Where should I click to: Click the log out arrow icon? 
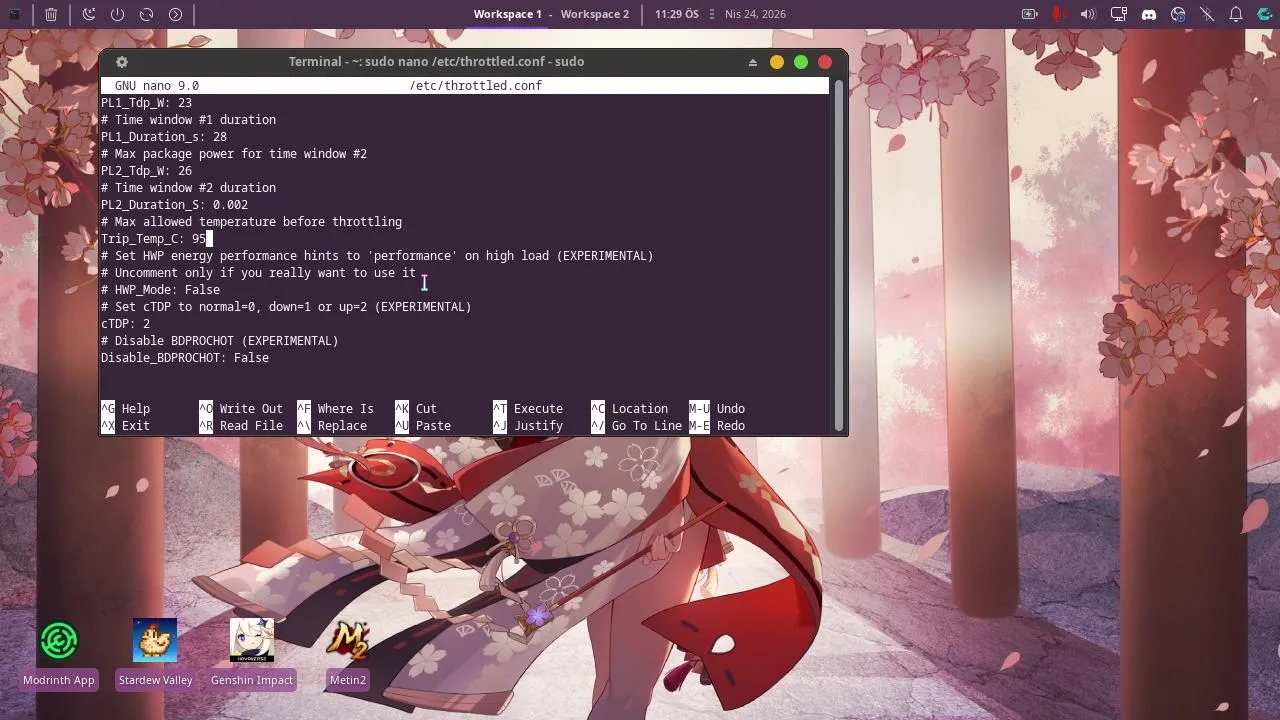(x=175, y=14)
